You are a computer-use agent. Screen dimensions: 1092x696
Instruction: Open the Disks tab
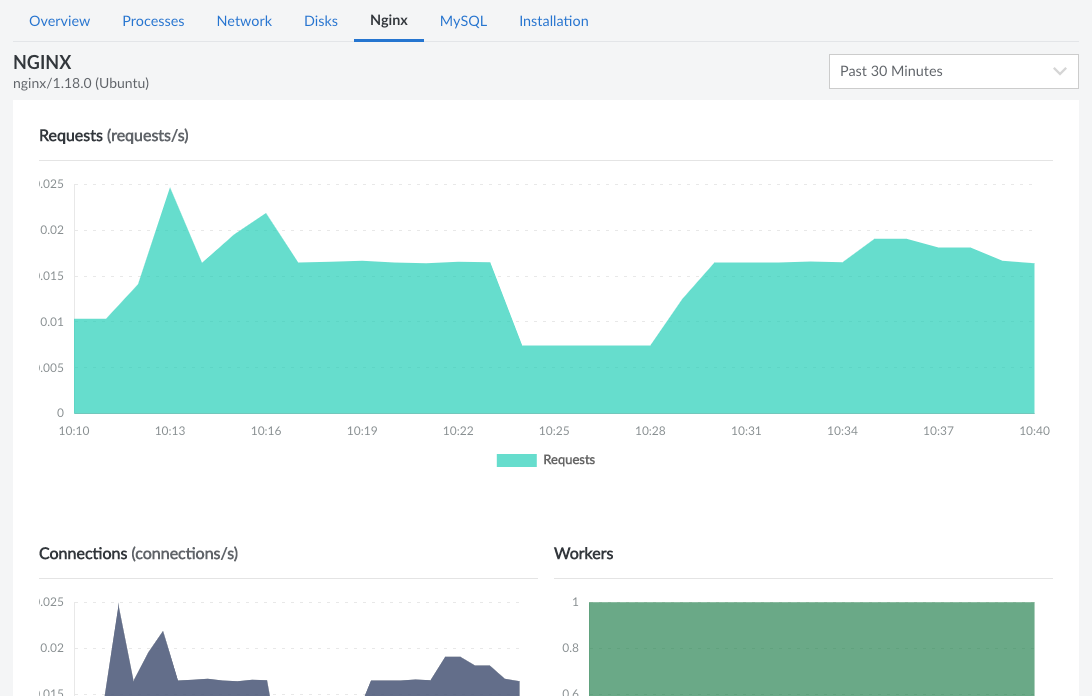click(320, 20)
